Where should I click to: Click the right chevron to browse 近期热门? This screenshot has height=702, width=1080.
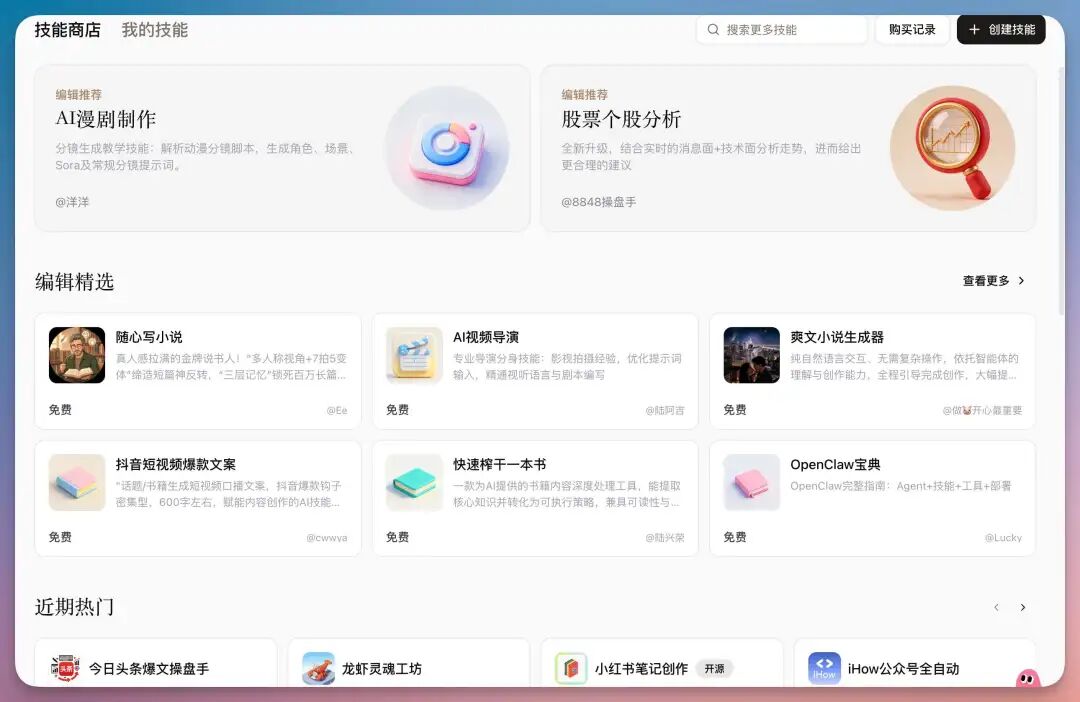click(x=1023, y=607)
